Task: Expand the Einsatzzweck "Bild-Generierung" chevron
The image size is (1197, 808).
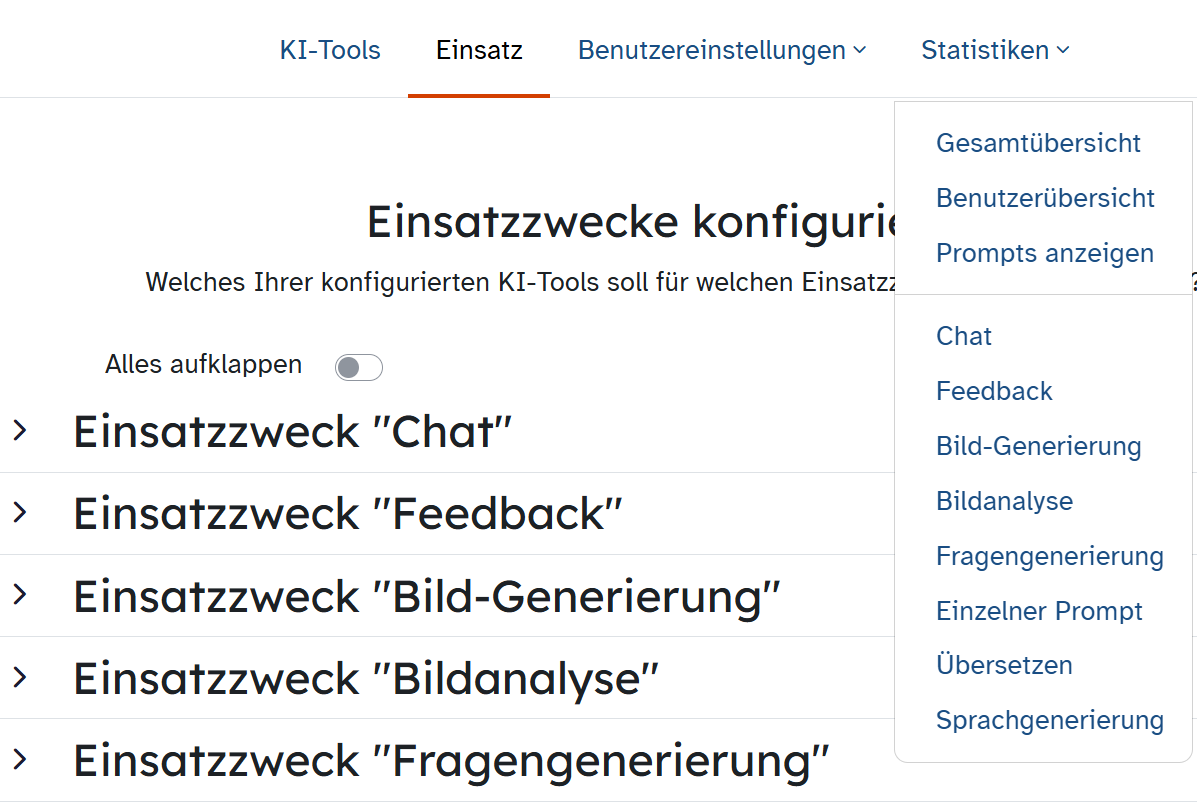Action: 19,595
